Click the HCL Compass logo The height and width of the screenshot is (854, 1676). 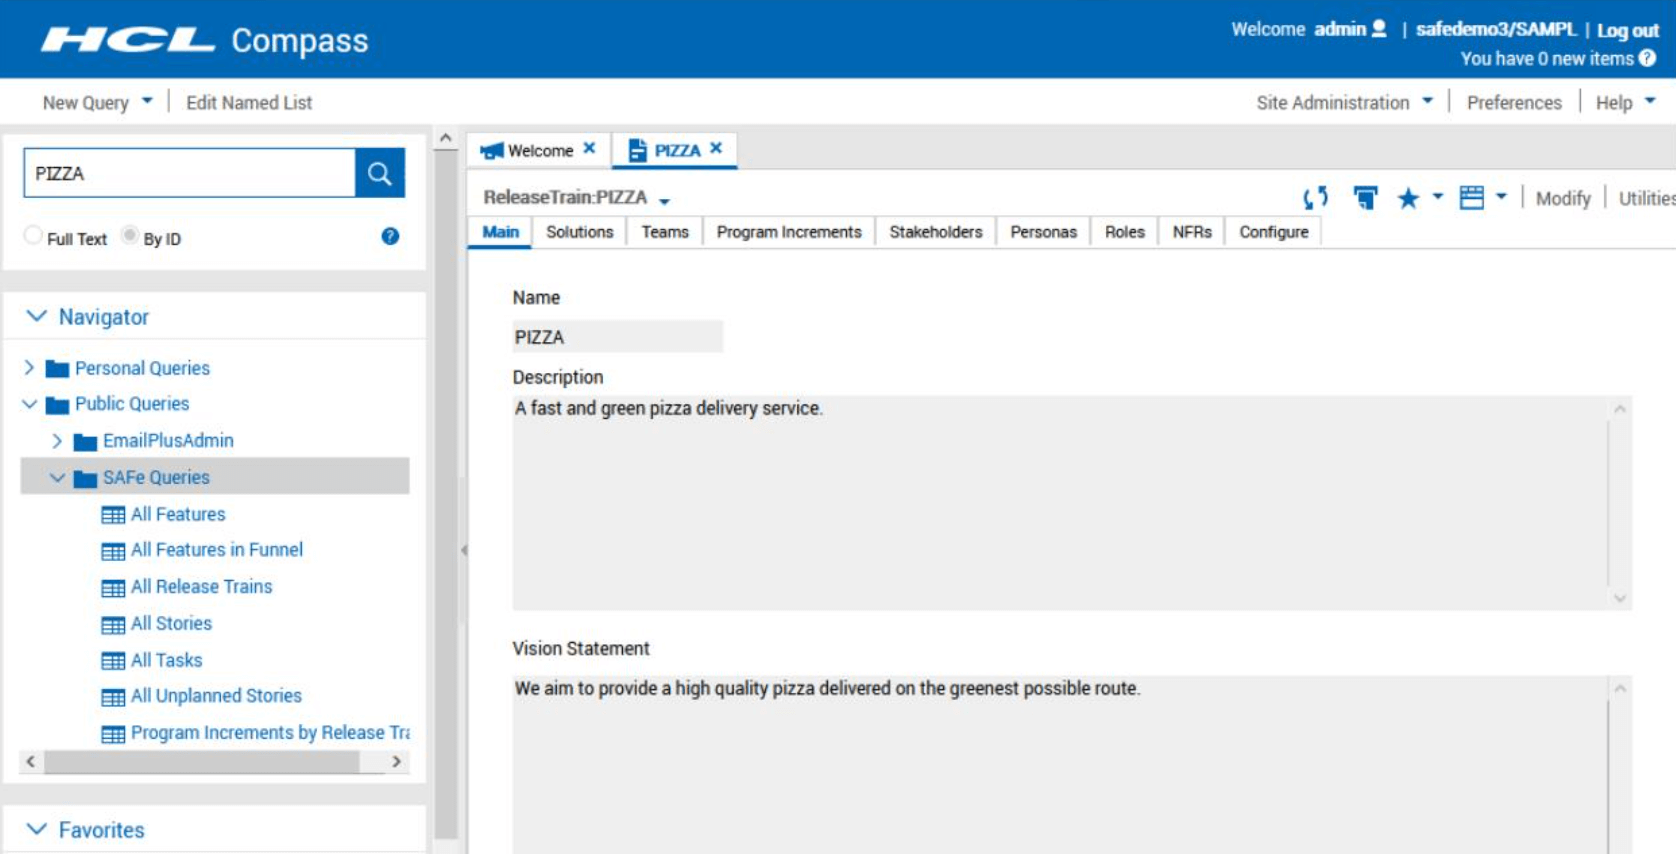click(205, 40)
